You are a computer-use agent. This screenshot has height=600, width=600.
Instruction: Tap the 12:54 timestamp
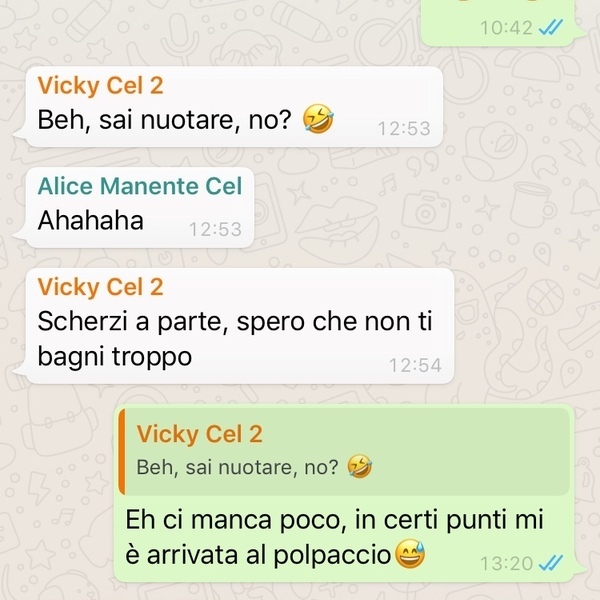click(x=415, y=365)
